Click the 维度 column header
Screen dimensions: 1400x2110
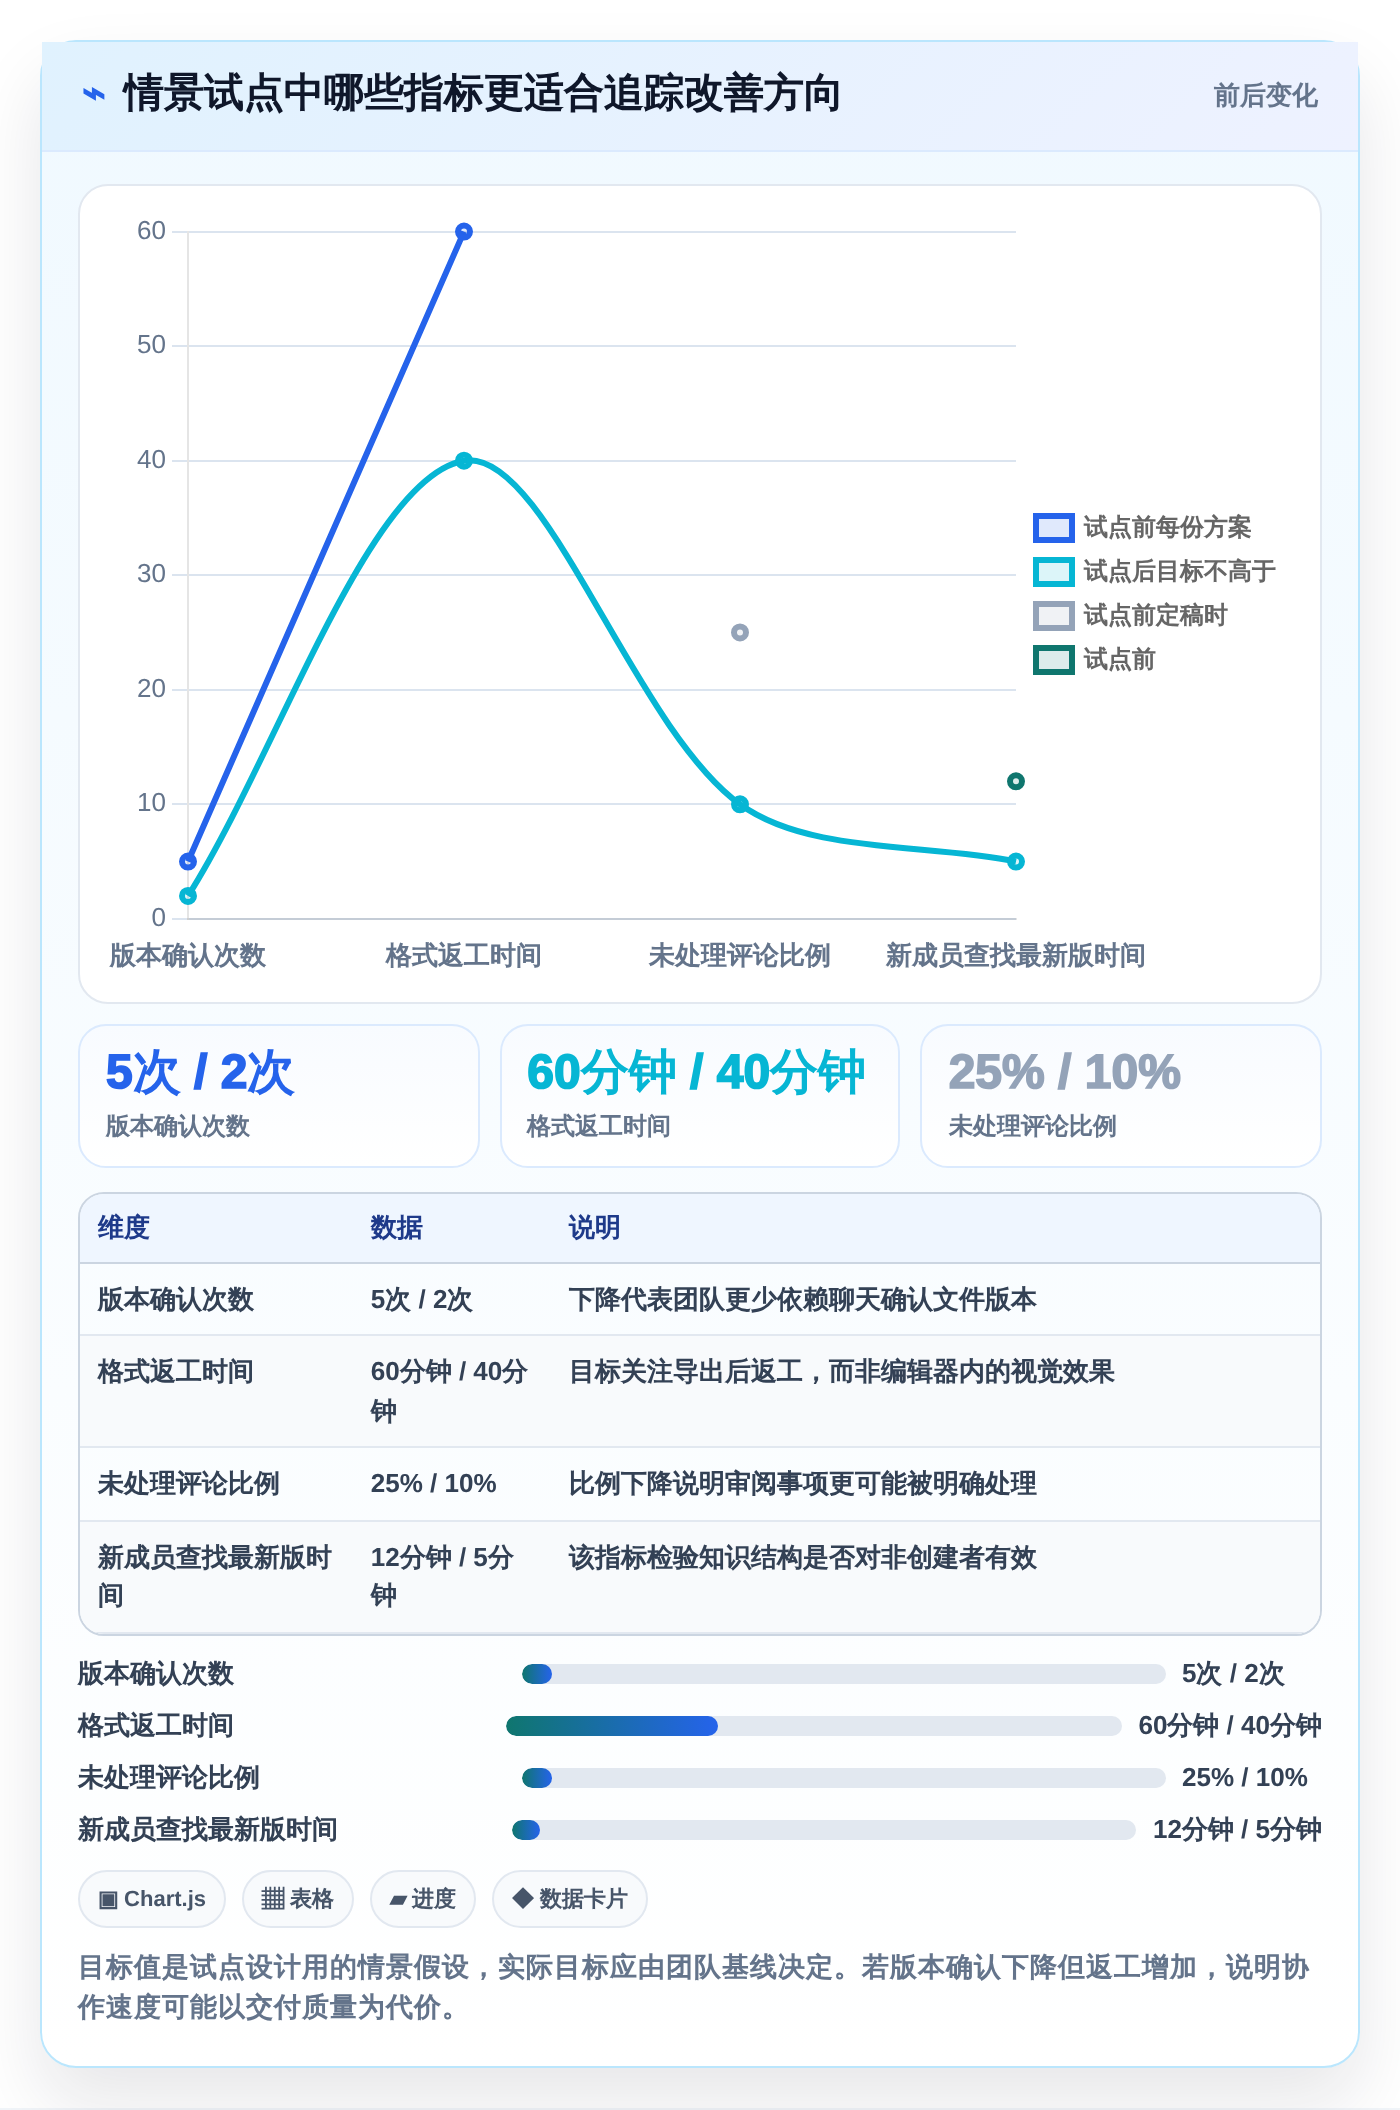[123, 1228]
